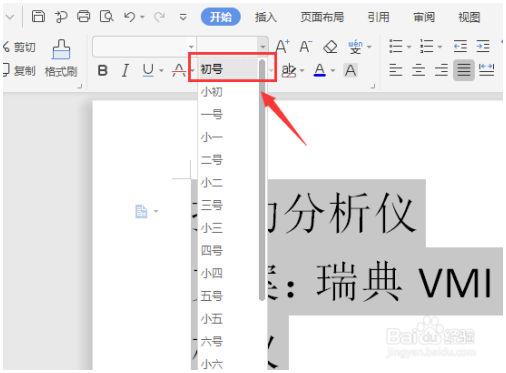
Task: Enable justified paragraph alignment
Action: tap(464, 70)
